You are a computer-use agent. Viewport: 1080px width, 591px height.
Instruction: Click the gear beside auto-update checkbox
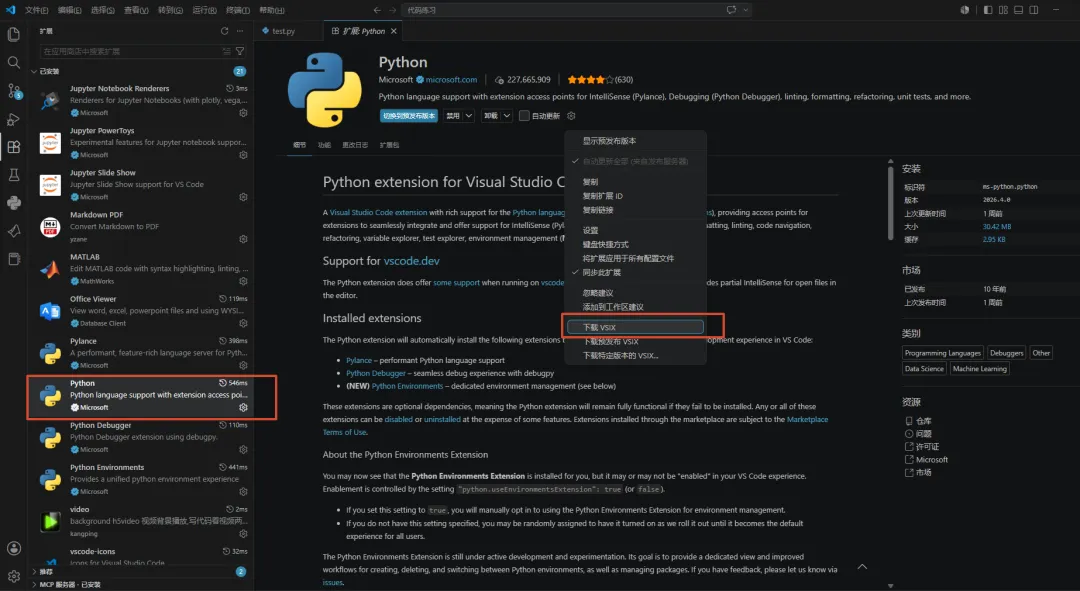(x=571, y=116)
